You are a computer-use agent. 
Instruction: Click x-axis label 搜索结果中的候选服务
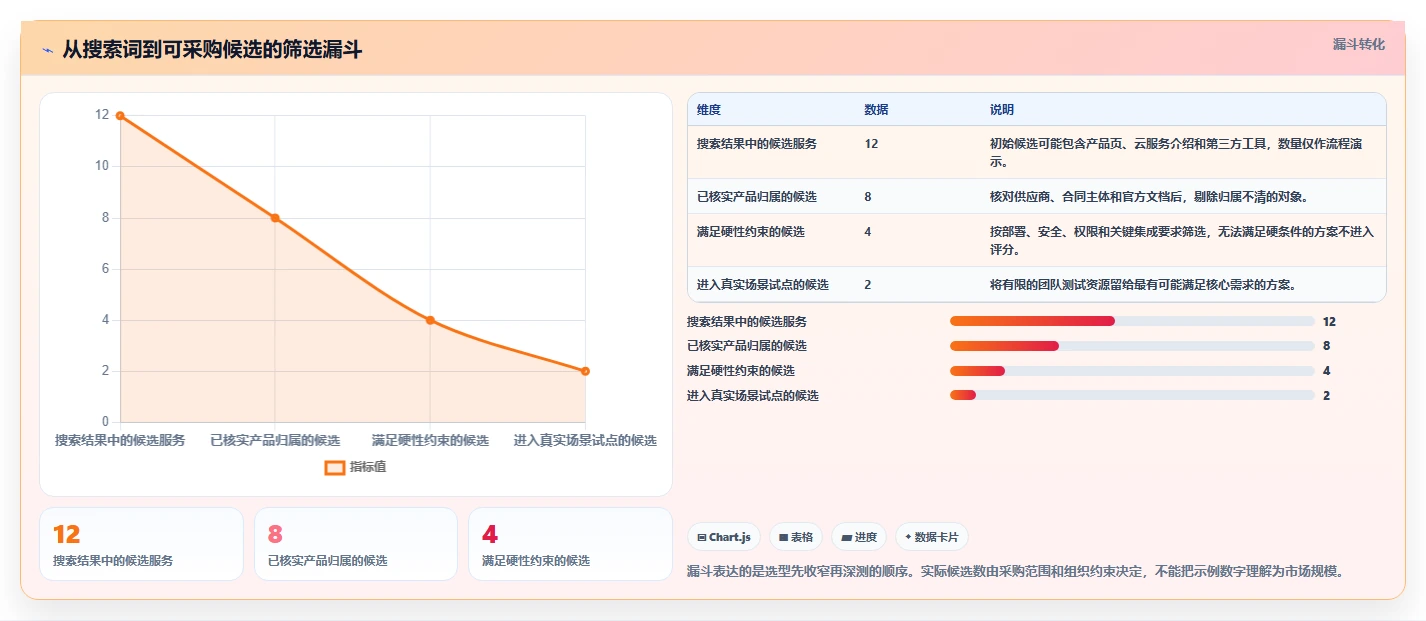click(120, 440)
